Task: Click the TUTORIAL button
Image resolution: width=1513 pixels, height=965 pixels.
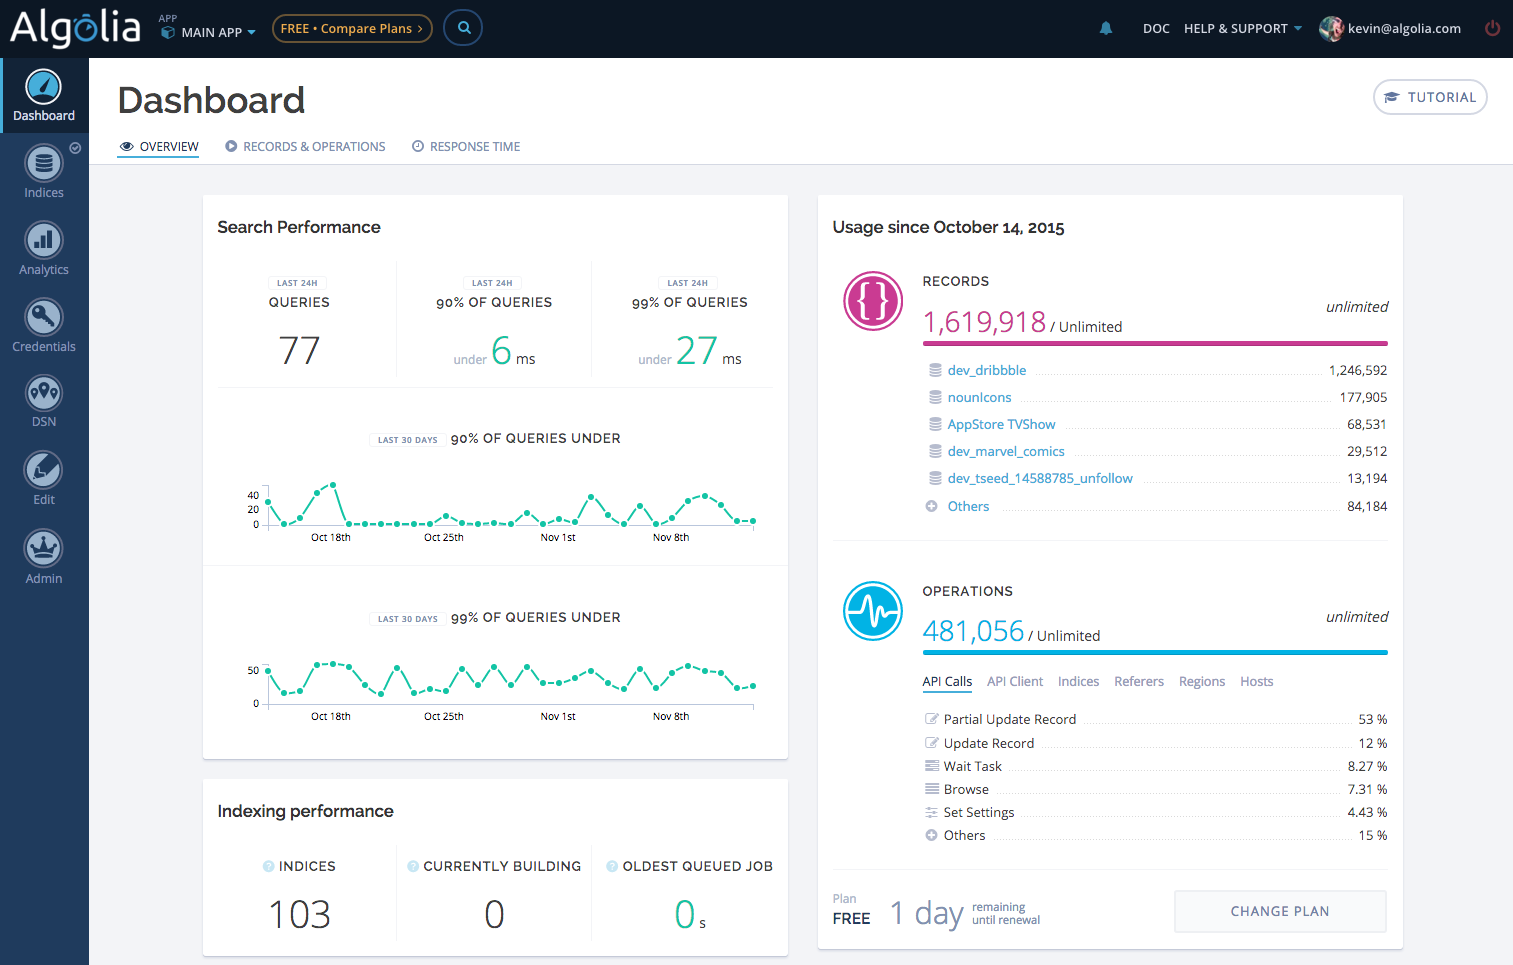Action: (1430, 97)
